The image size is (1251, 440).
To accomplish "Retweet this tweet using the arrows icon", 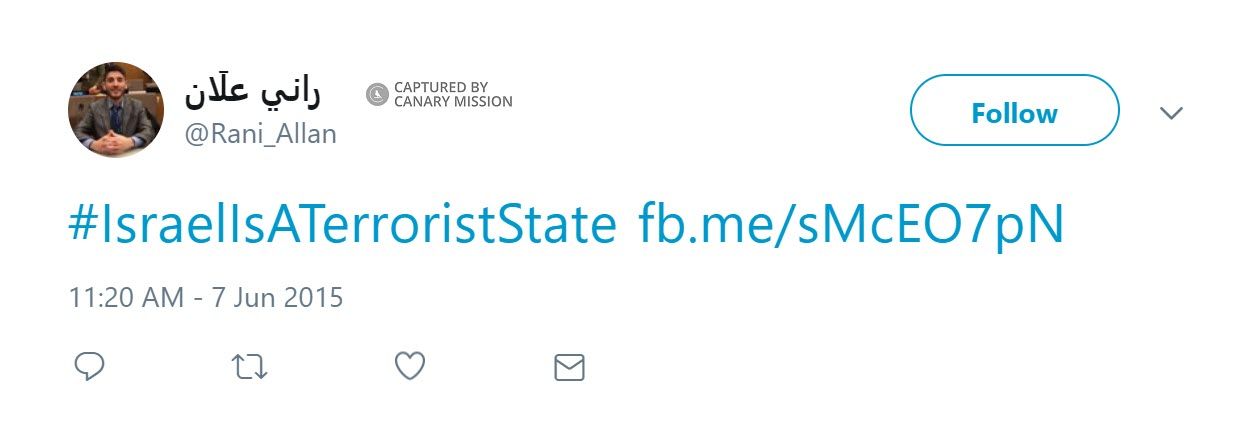I will [249, 367].
